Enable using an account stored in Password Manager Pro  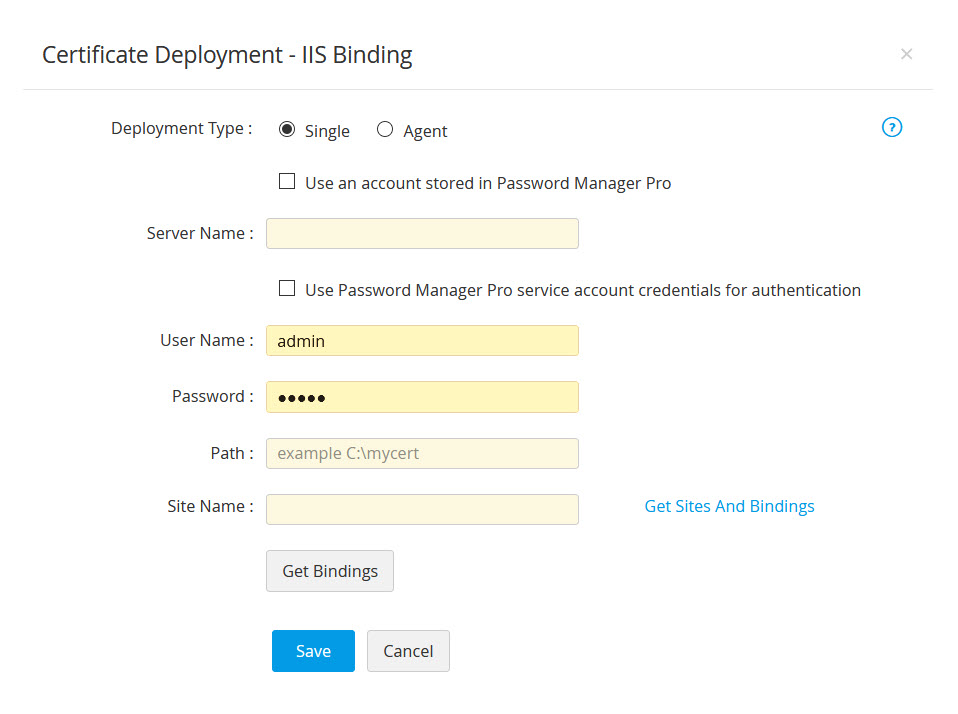287,181
